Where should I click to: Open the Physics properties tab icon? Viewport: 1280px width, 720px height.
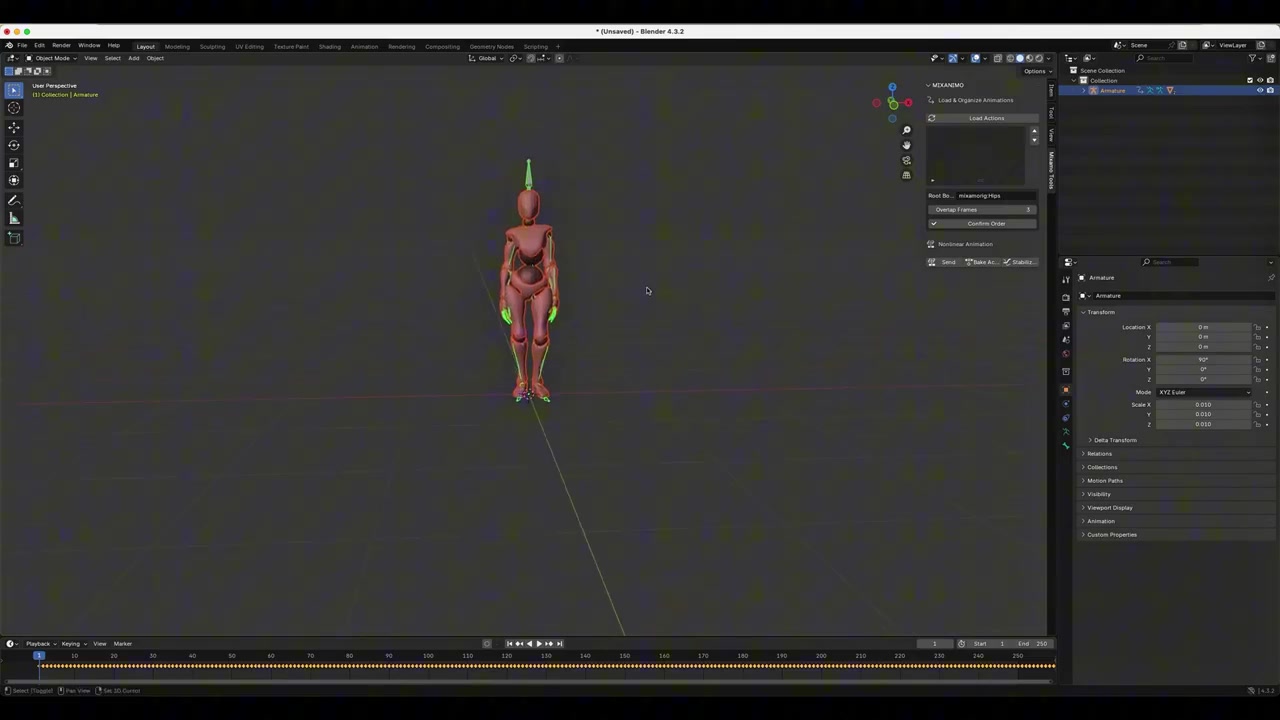(x=1066, y=404)
